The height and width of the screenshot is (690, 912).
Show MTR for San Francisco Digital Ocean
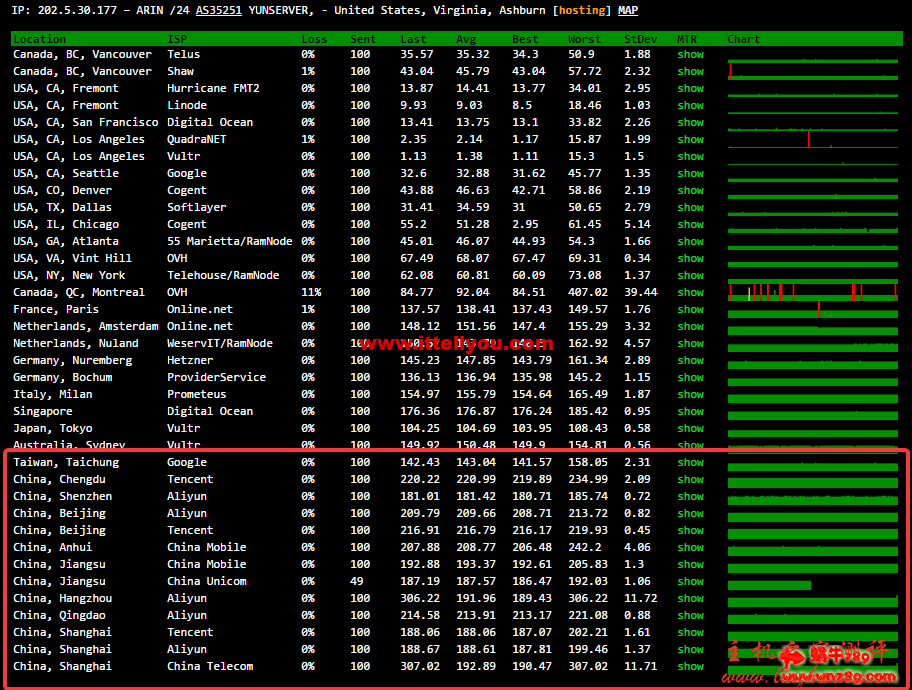(x=690, y=122)
